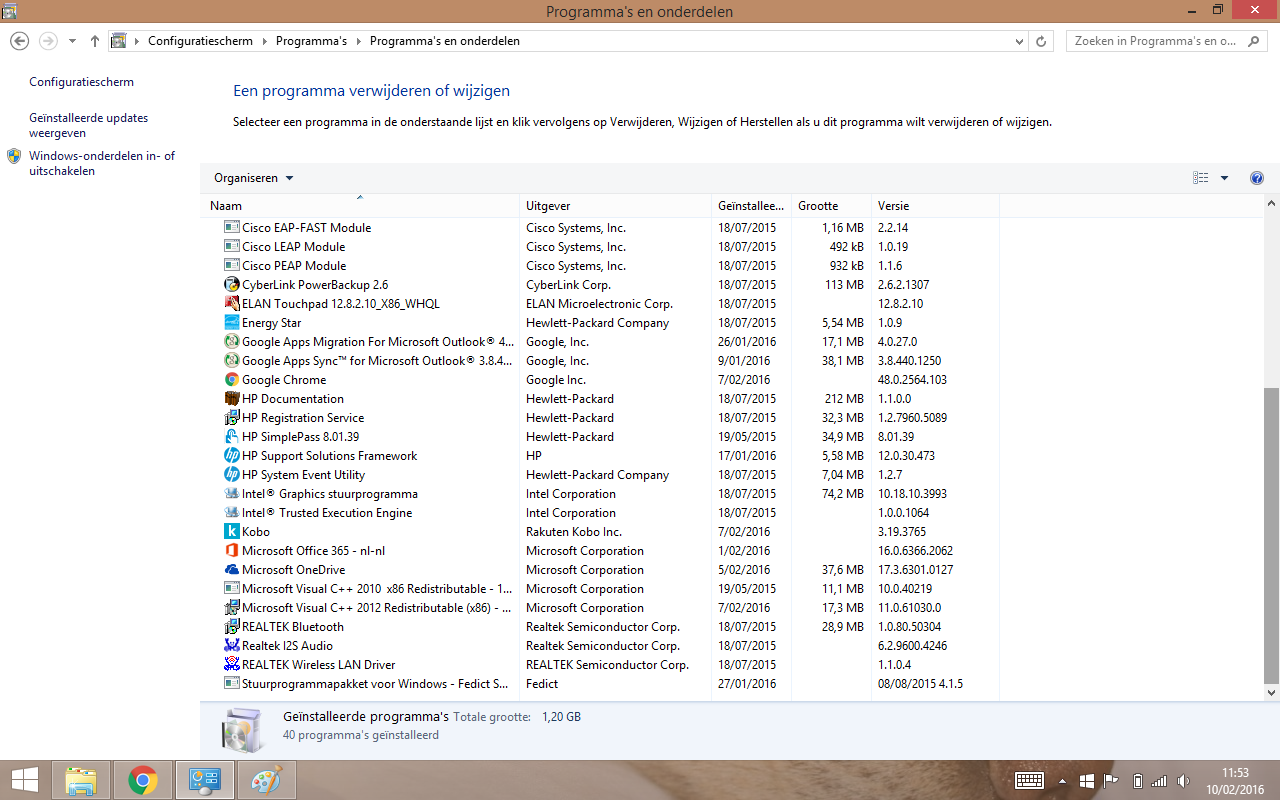Click the scrollbar up arrow
This screenshot has height=800, width=1280.
[x=1271, y=203]
